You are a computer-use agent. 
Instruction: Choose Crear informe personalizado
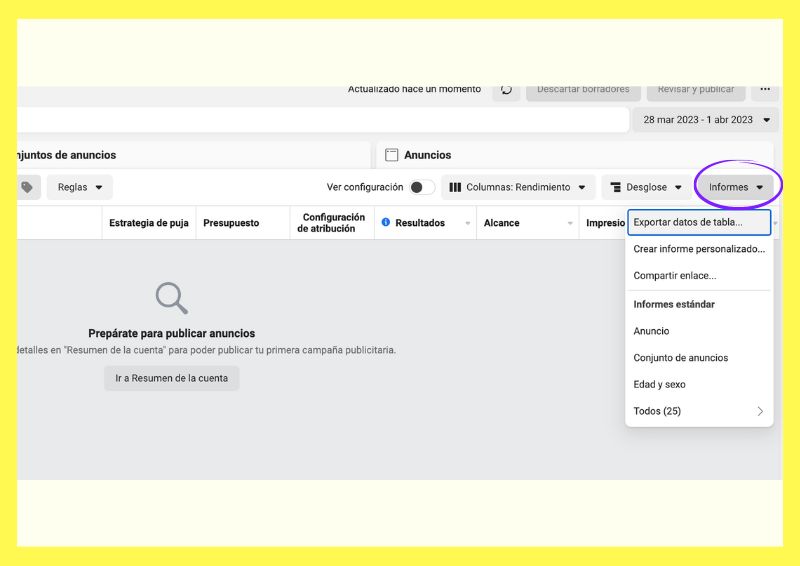[699, 249]
